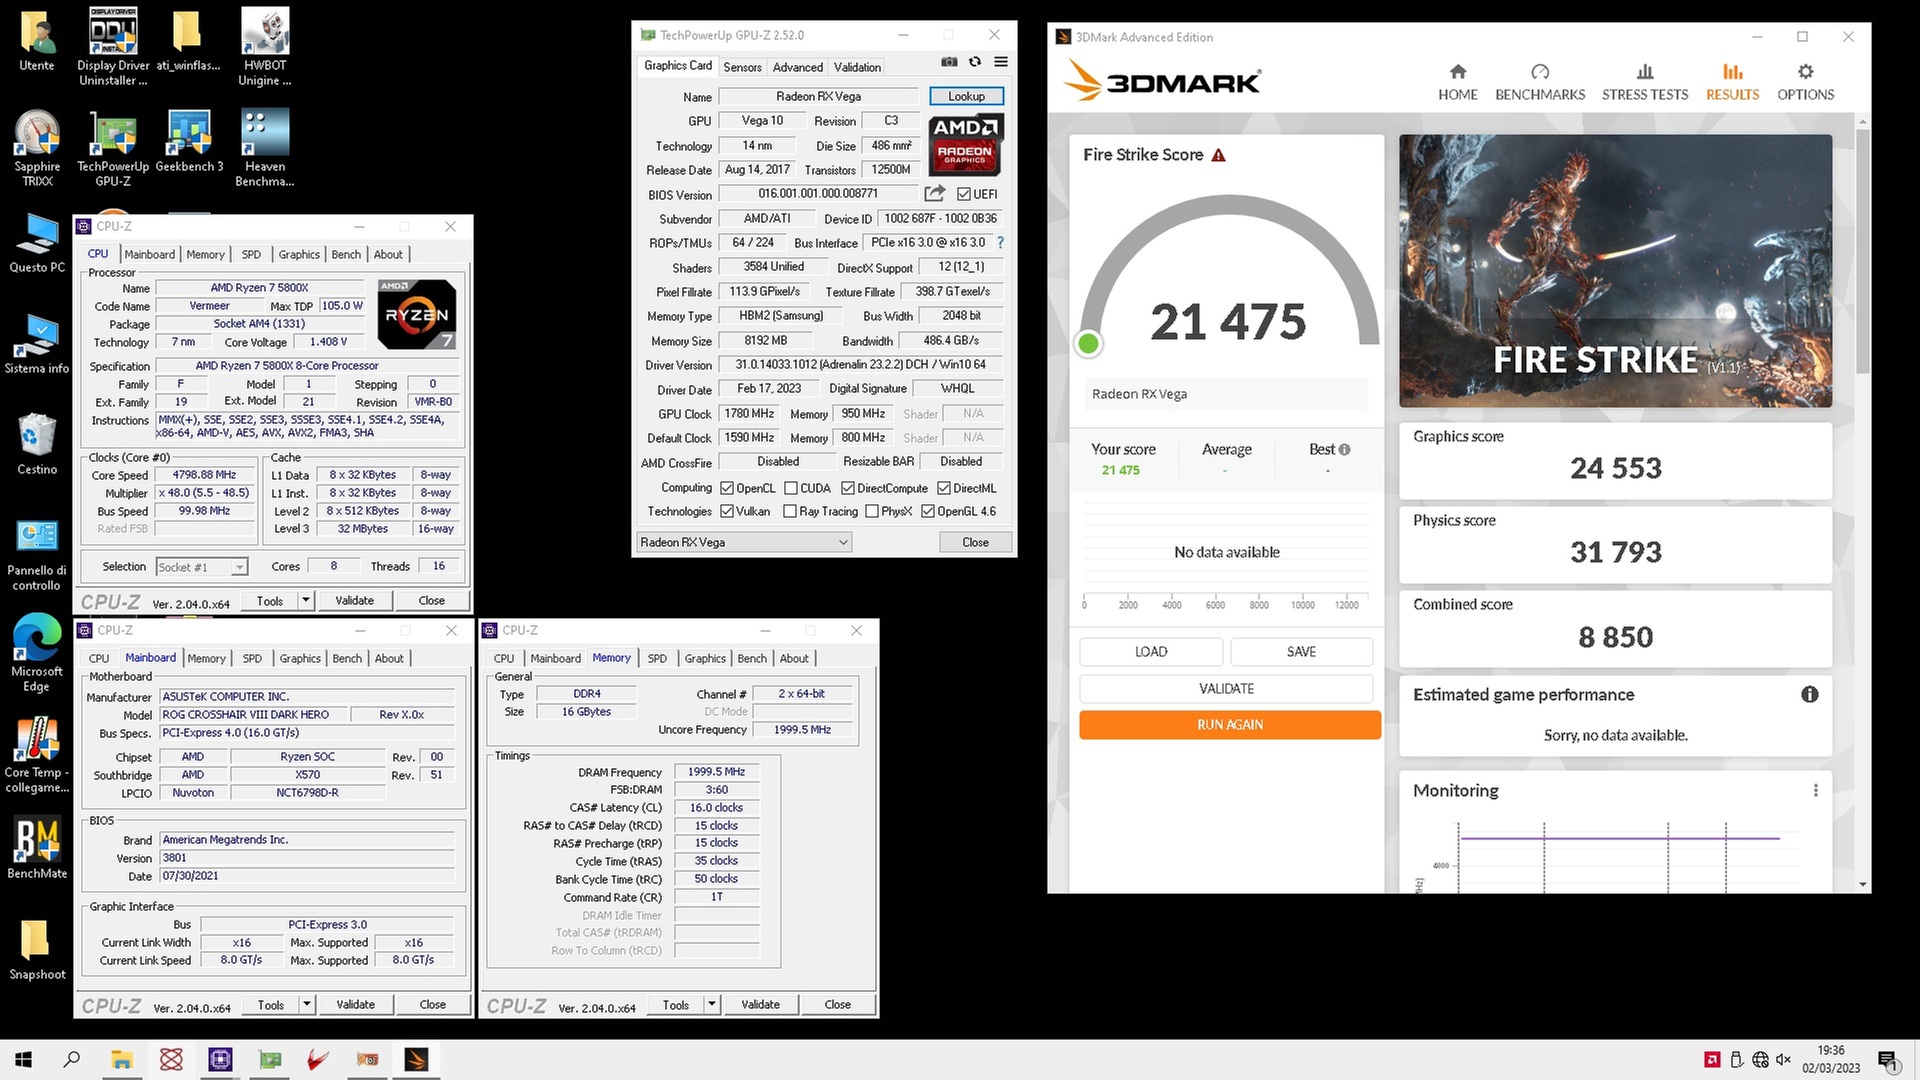Open 3DMark OPTIONS gear
Image resolution: width=1920 pixels, height=1080 pixels.
[x=1805, y=82]
